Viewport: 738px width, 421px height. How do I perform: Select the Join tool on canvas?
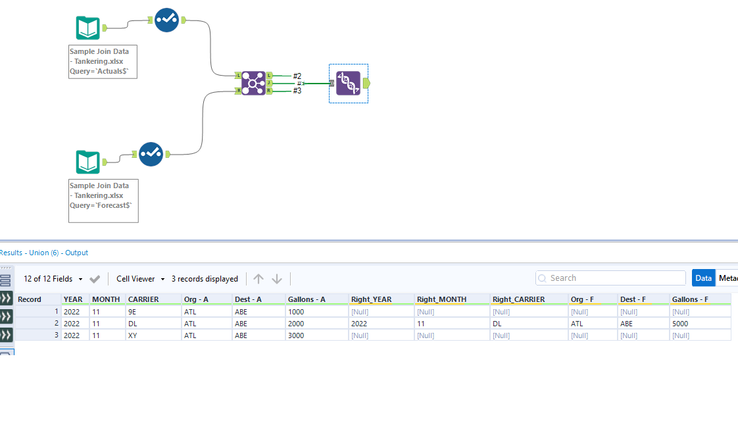tap(253, 83)
